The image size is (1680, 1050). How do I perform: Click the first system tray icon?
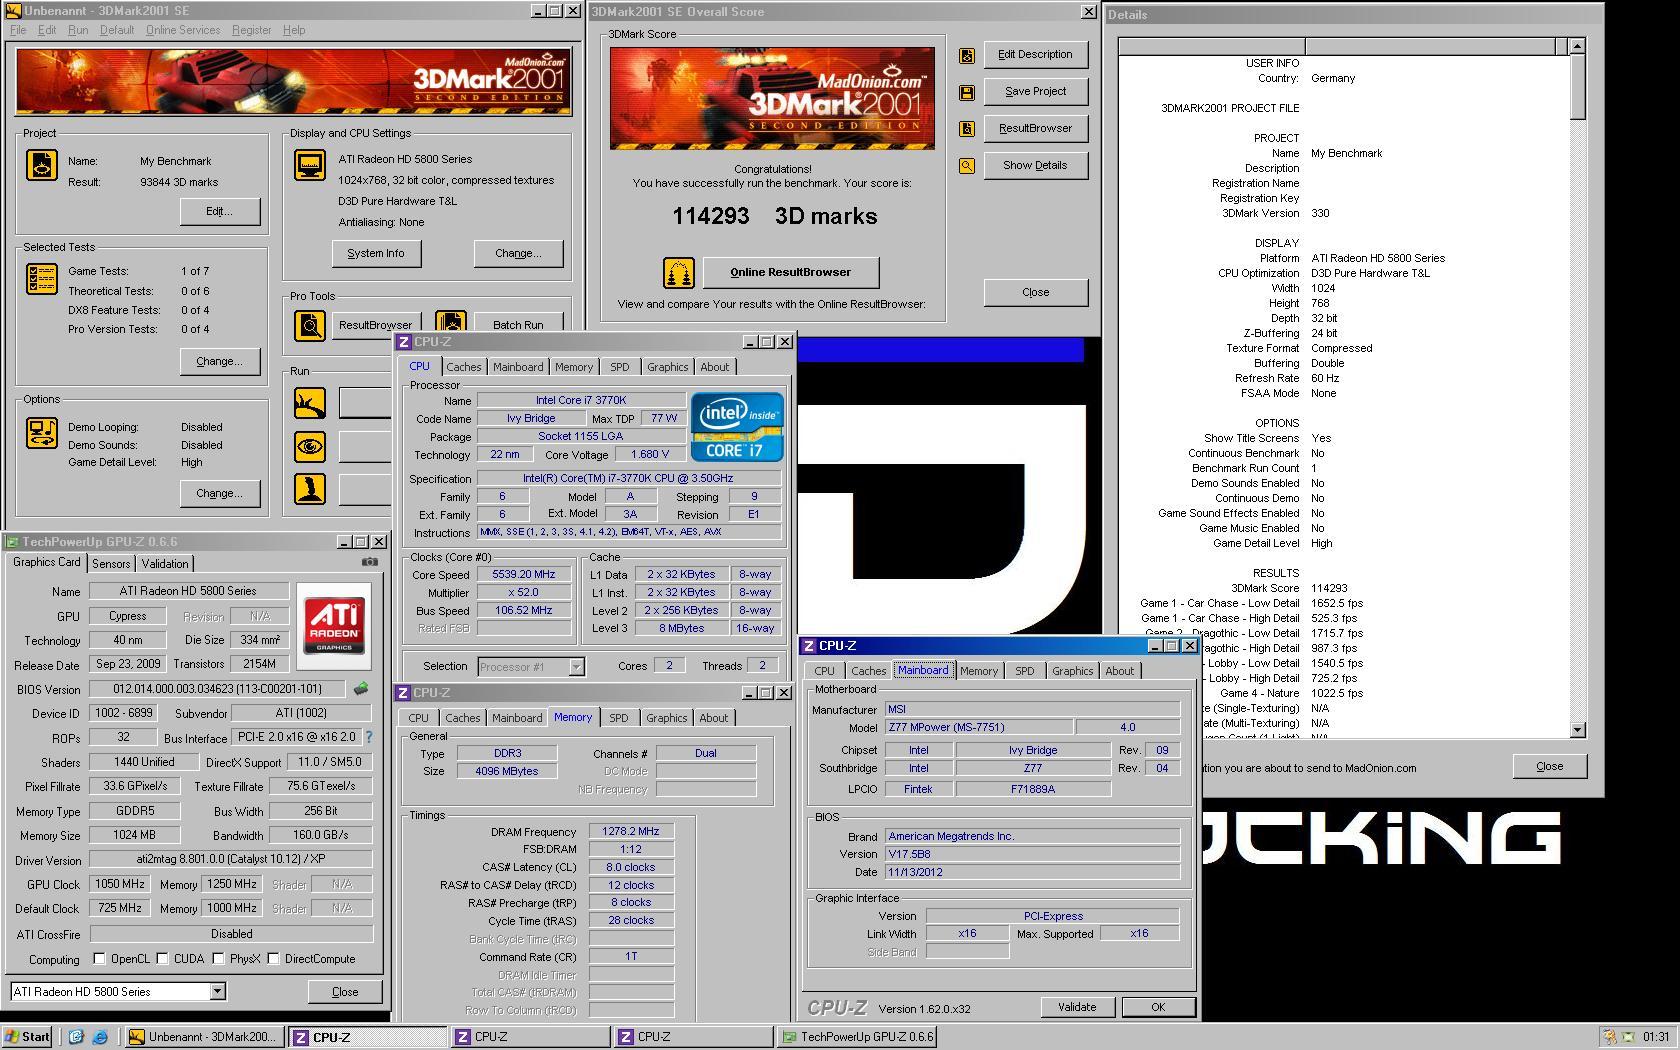[1609, 1037]
